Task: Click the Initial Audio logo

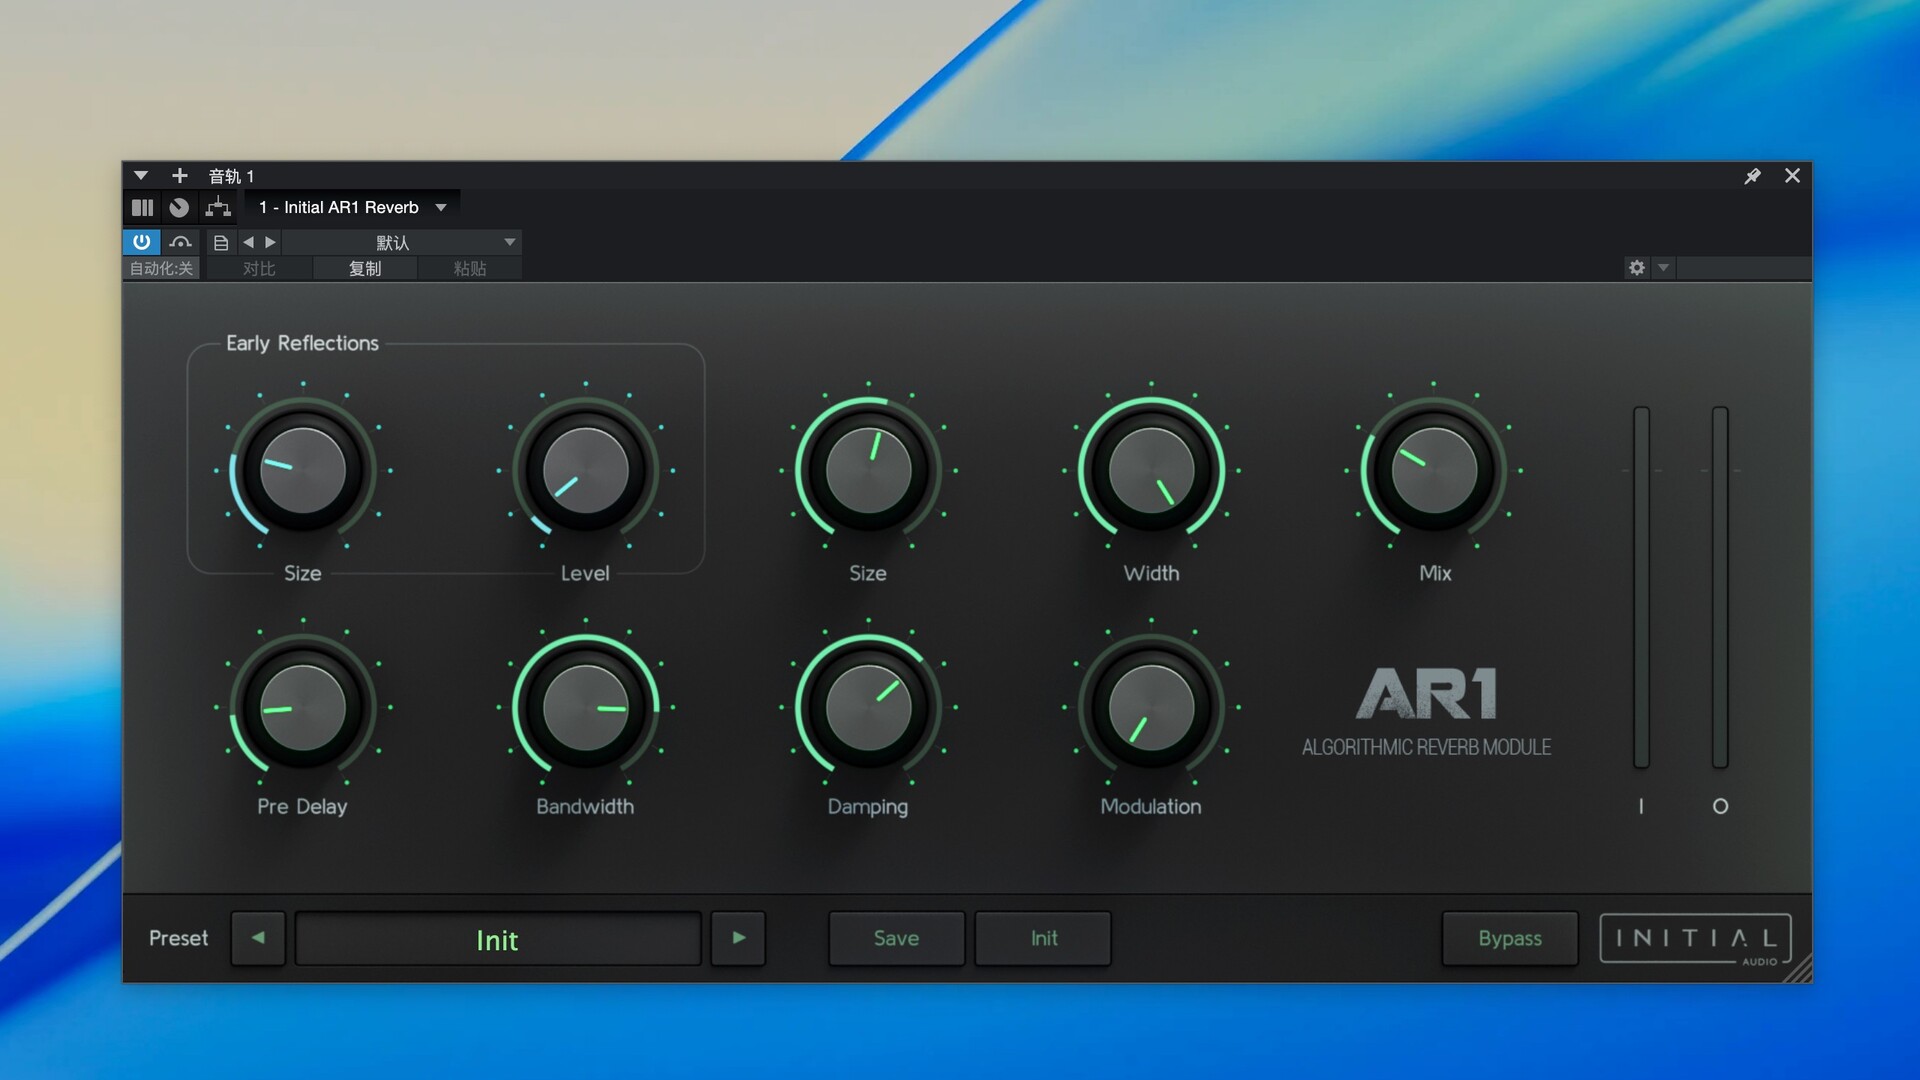Action: pos(1695,939)
